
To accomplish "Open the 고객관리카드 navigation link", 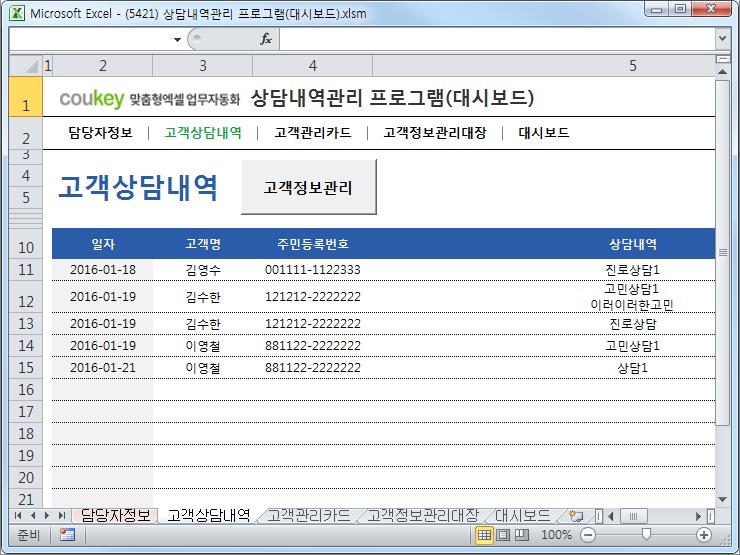I will point(313,133).
